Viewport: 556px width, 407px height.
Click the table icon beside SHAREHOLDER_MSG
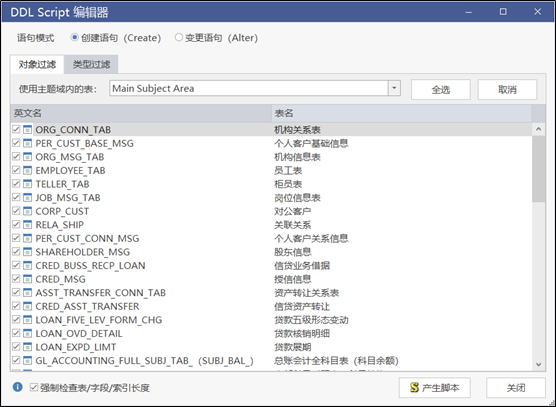(x=27, y=252)
